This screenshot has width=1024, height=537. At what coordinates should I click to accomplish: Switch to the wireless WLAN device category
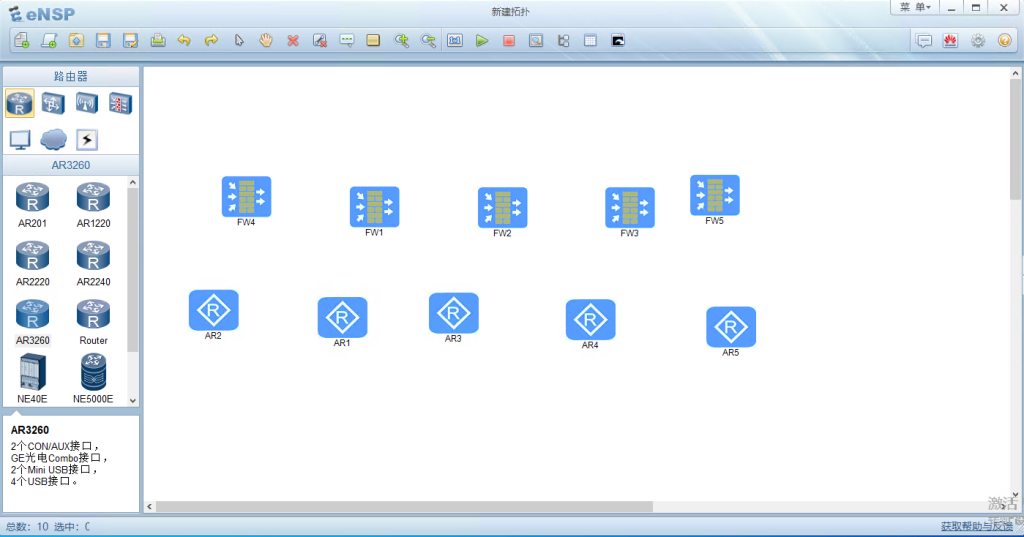tap(86, 103)
